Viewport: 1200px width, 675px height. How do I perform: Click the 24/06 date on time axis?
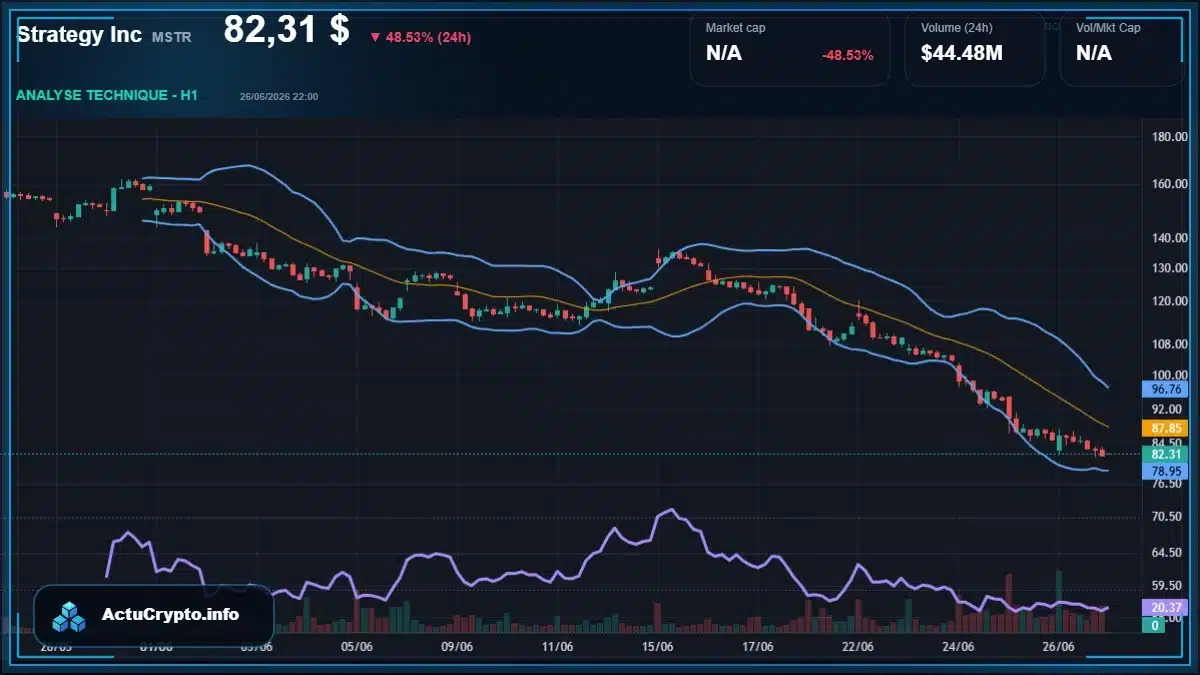pyautogui.click(x=958, y=647)
